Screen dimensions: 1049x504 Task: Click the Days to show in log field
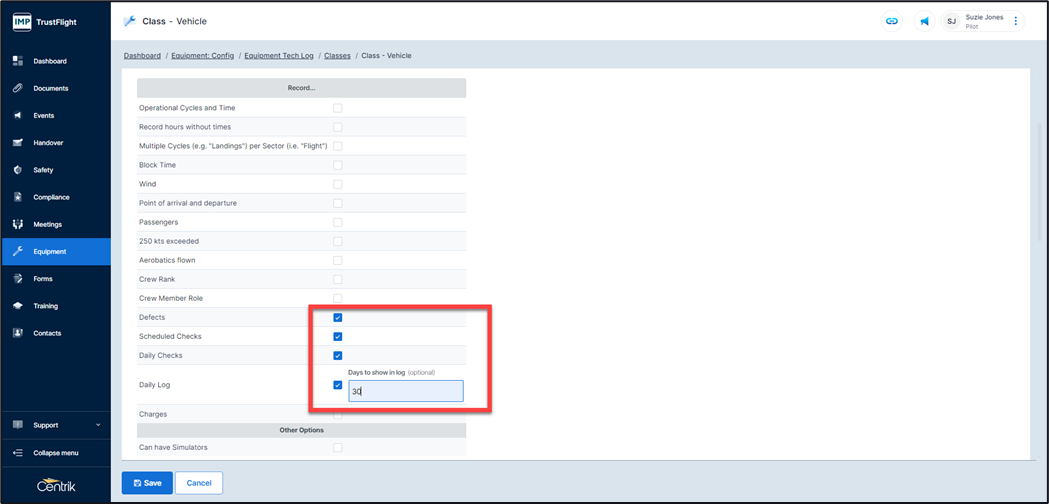[x=405, y=391]
